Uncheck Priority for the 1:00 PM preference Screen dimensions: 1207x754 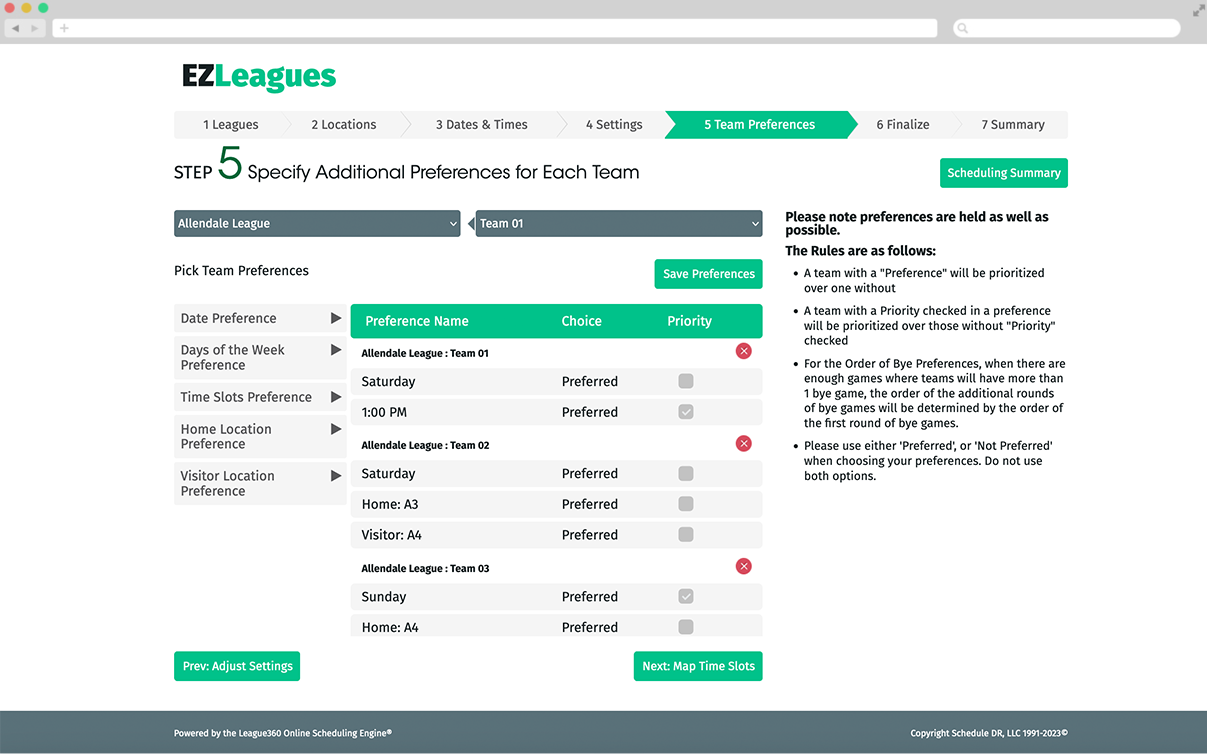coord(686,412)
